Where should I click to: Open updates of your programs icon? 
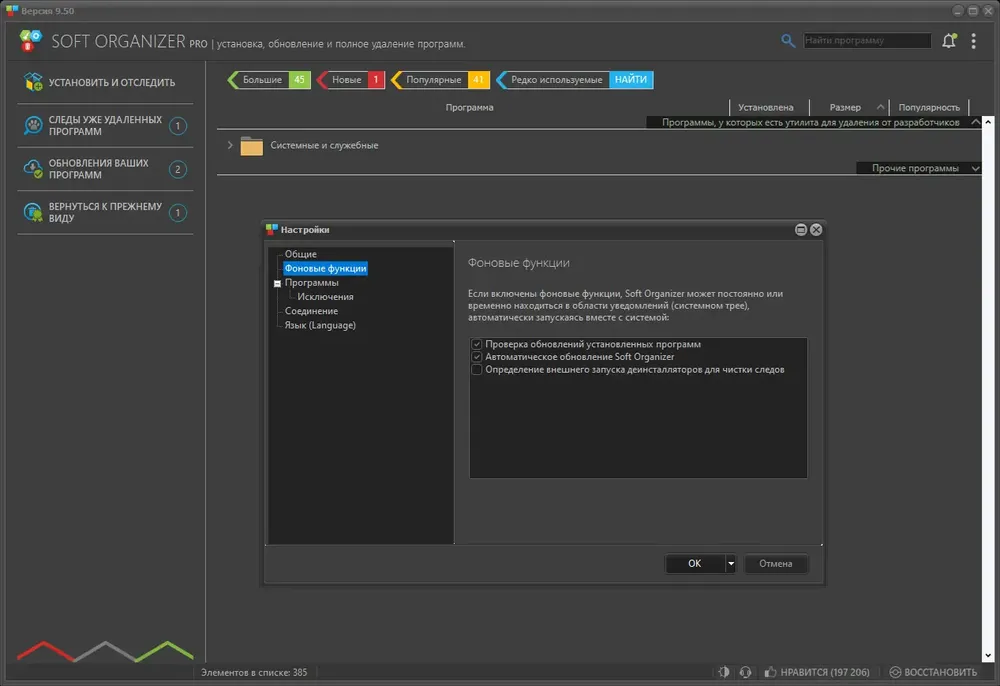pos(33,169)
